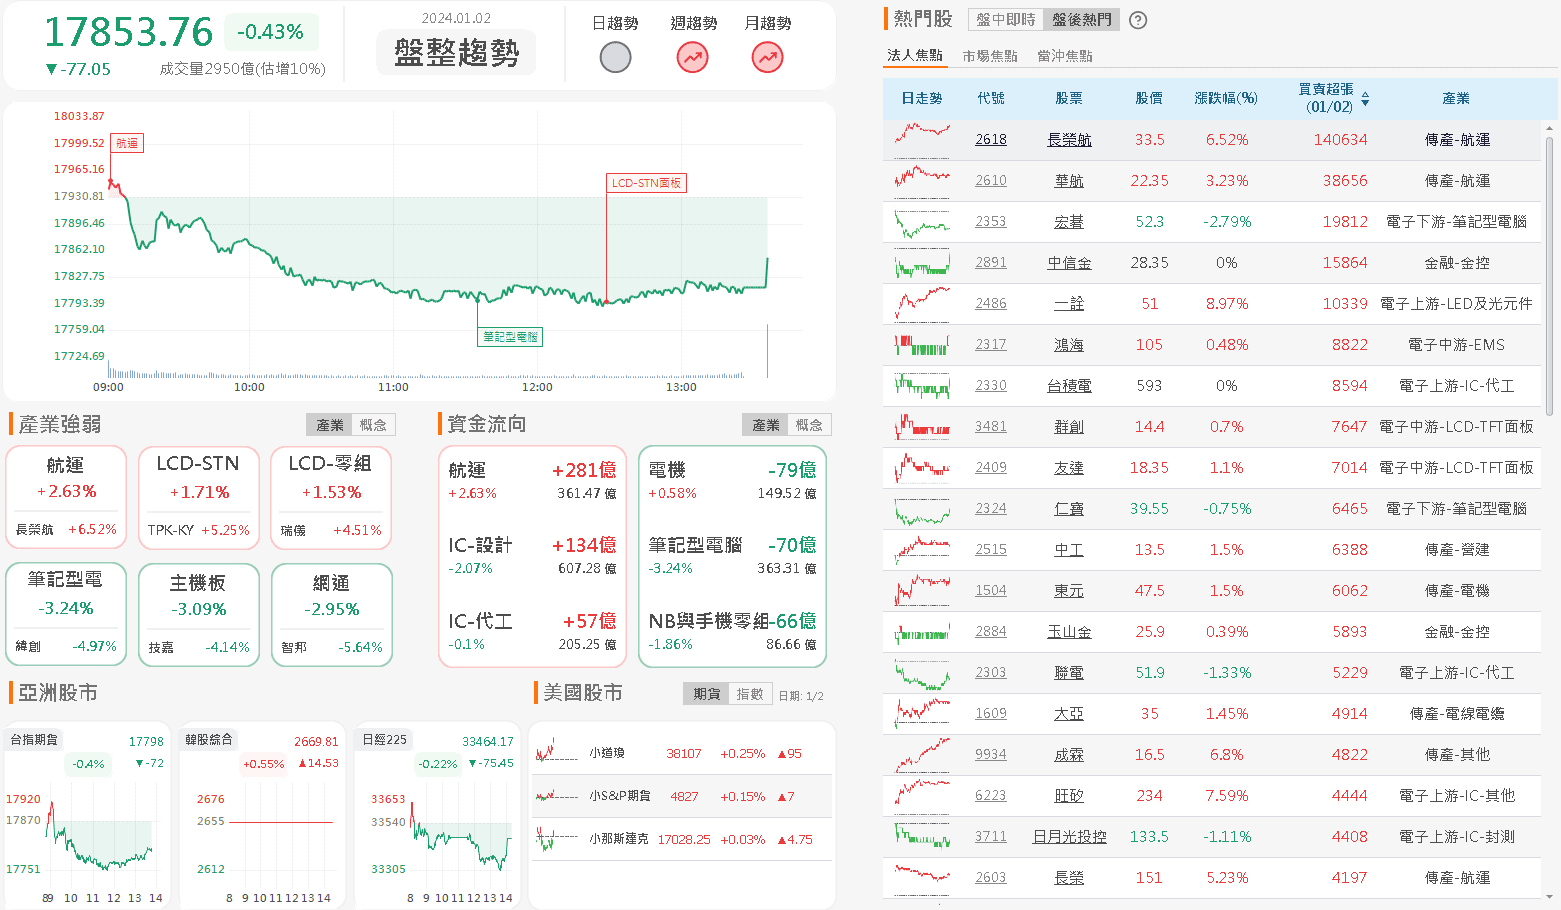
Task: Open mini trend chart for 台積電 2330
Action: pyautogui.click(x=922, y=385)
